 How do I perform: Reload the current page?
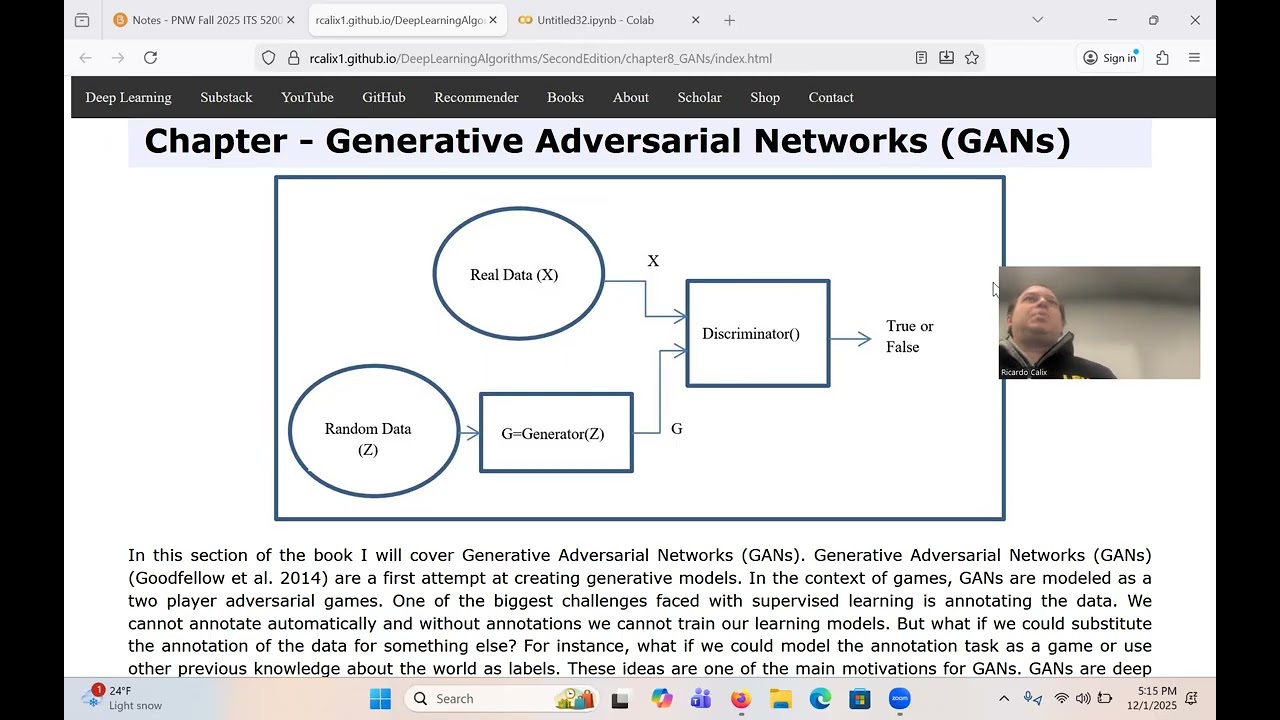(150, 58)
